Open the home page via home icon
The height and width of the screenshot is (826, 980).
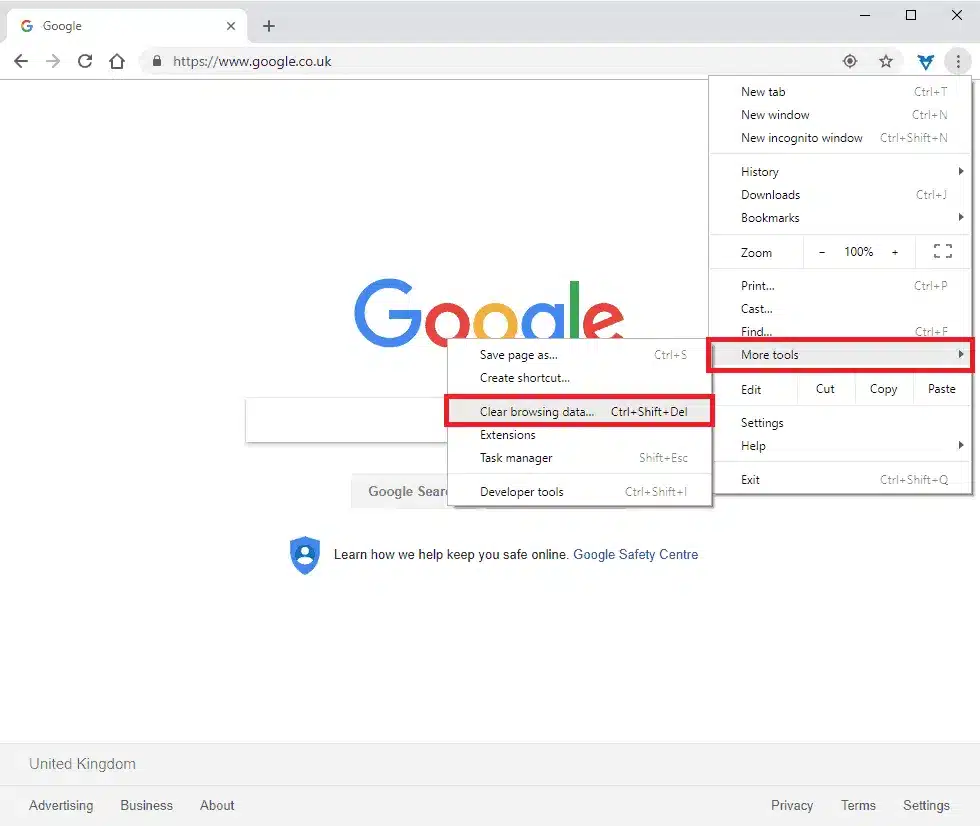pyautogui.click(x=117, y=61)
